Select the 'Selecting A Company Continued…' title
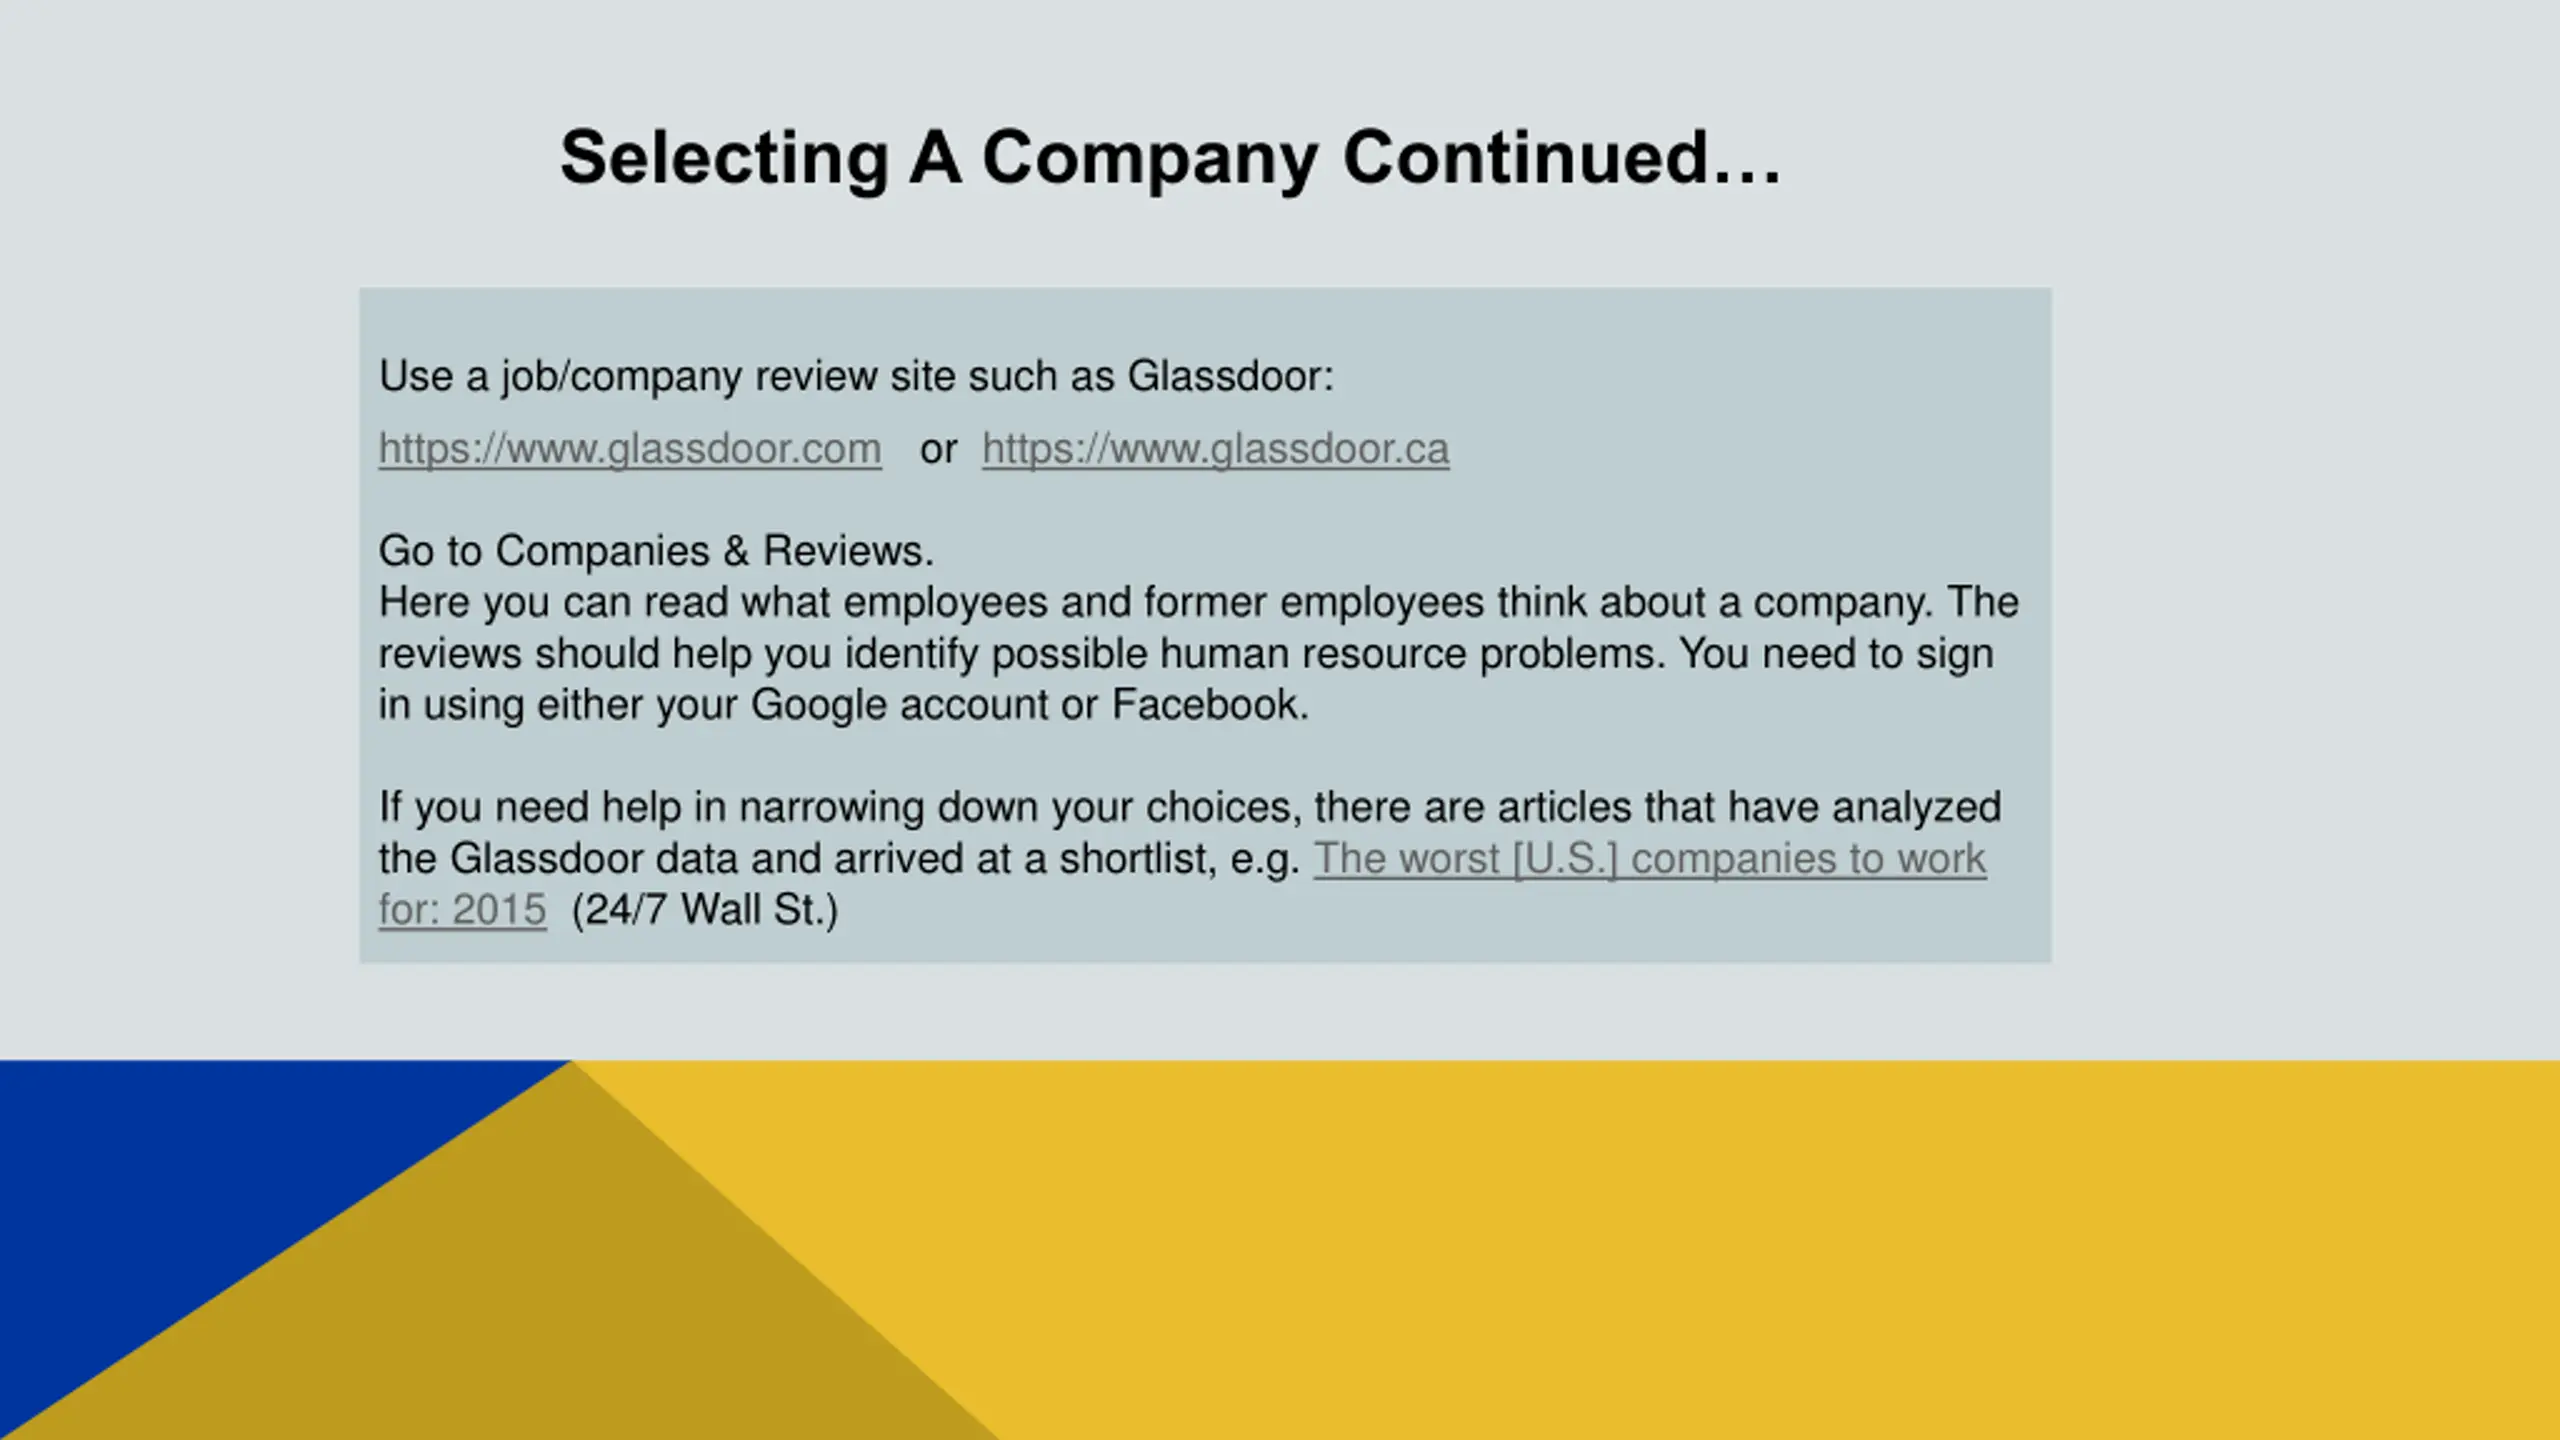2560x1440 pixels. pos(1171,158)
